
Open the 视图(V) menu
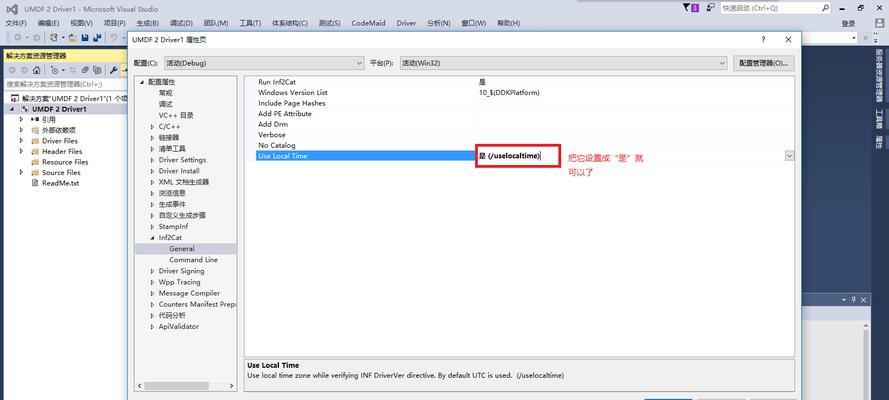[82, 23]
